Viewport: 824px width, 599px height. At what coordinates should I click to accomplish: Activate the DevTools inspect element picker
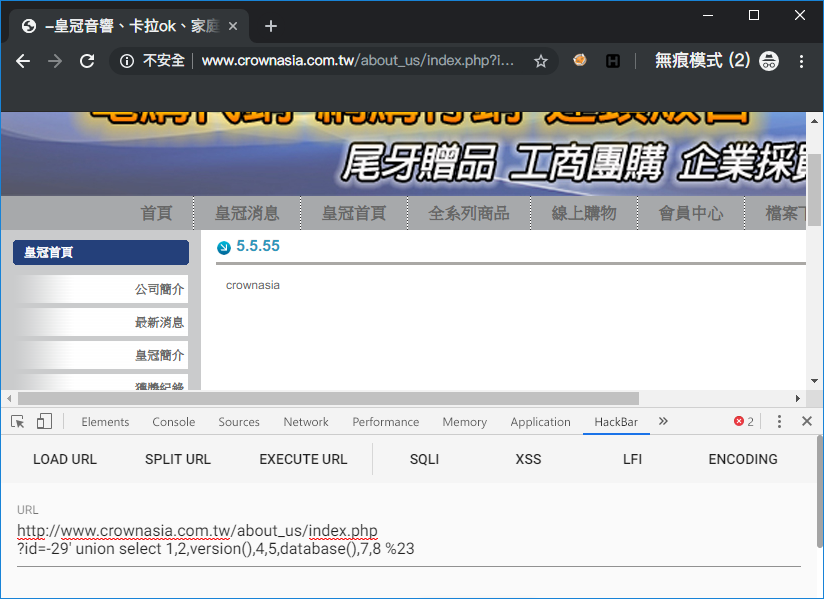pyautogui.click(x=18, y=421)
